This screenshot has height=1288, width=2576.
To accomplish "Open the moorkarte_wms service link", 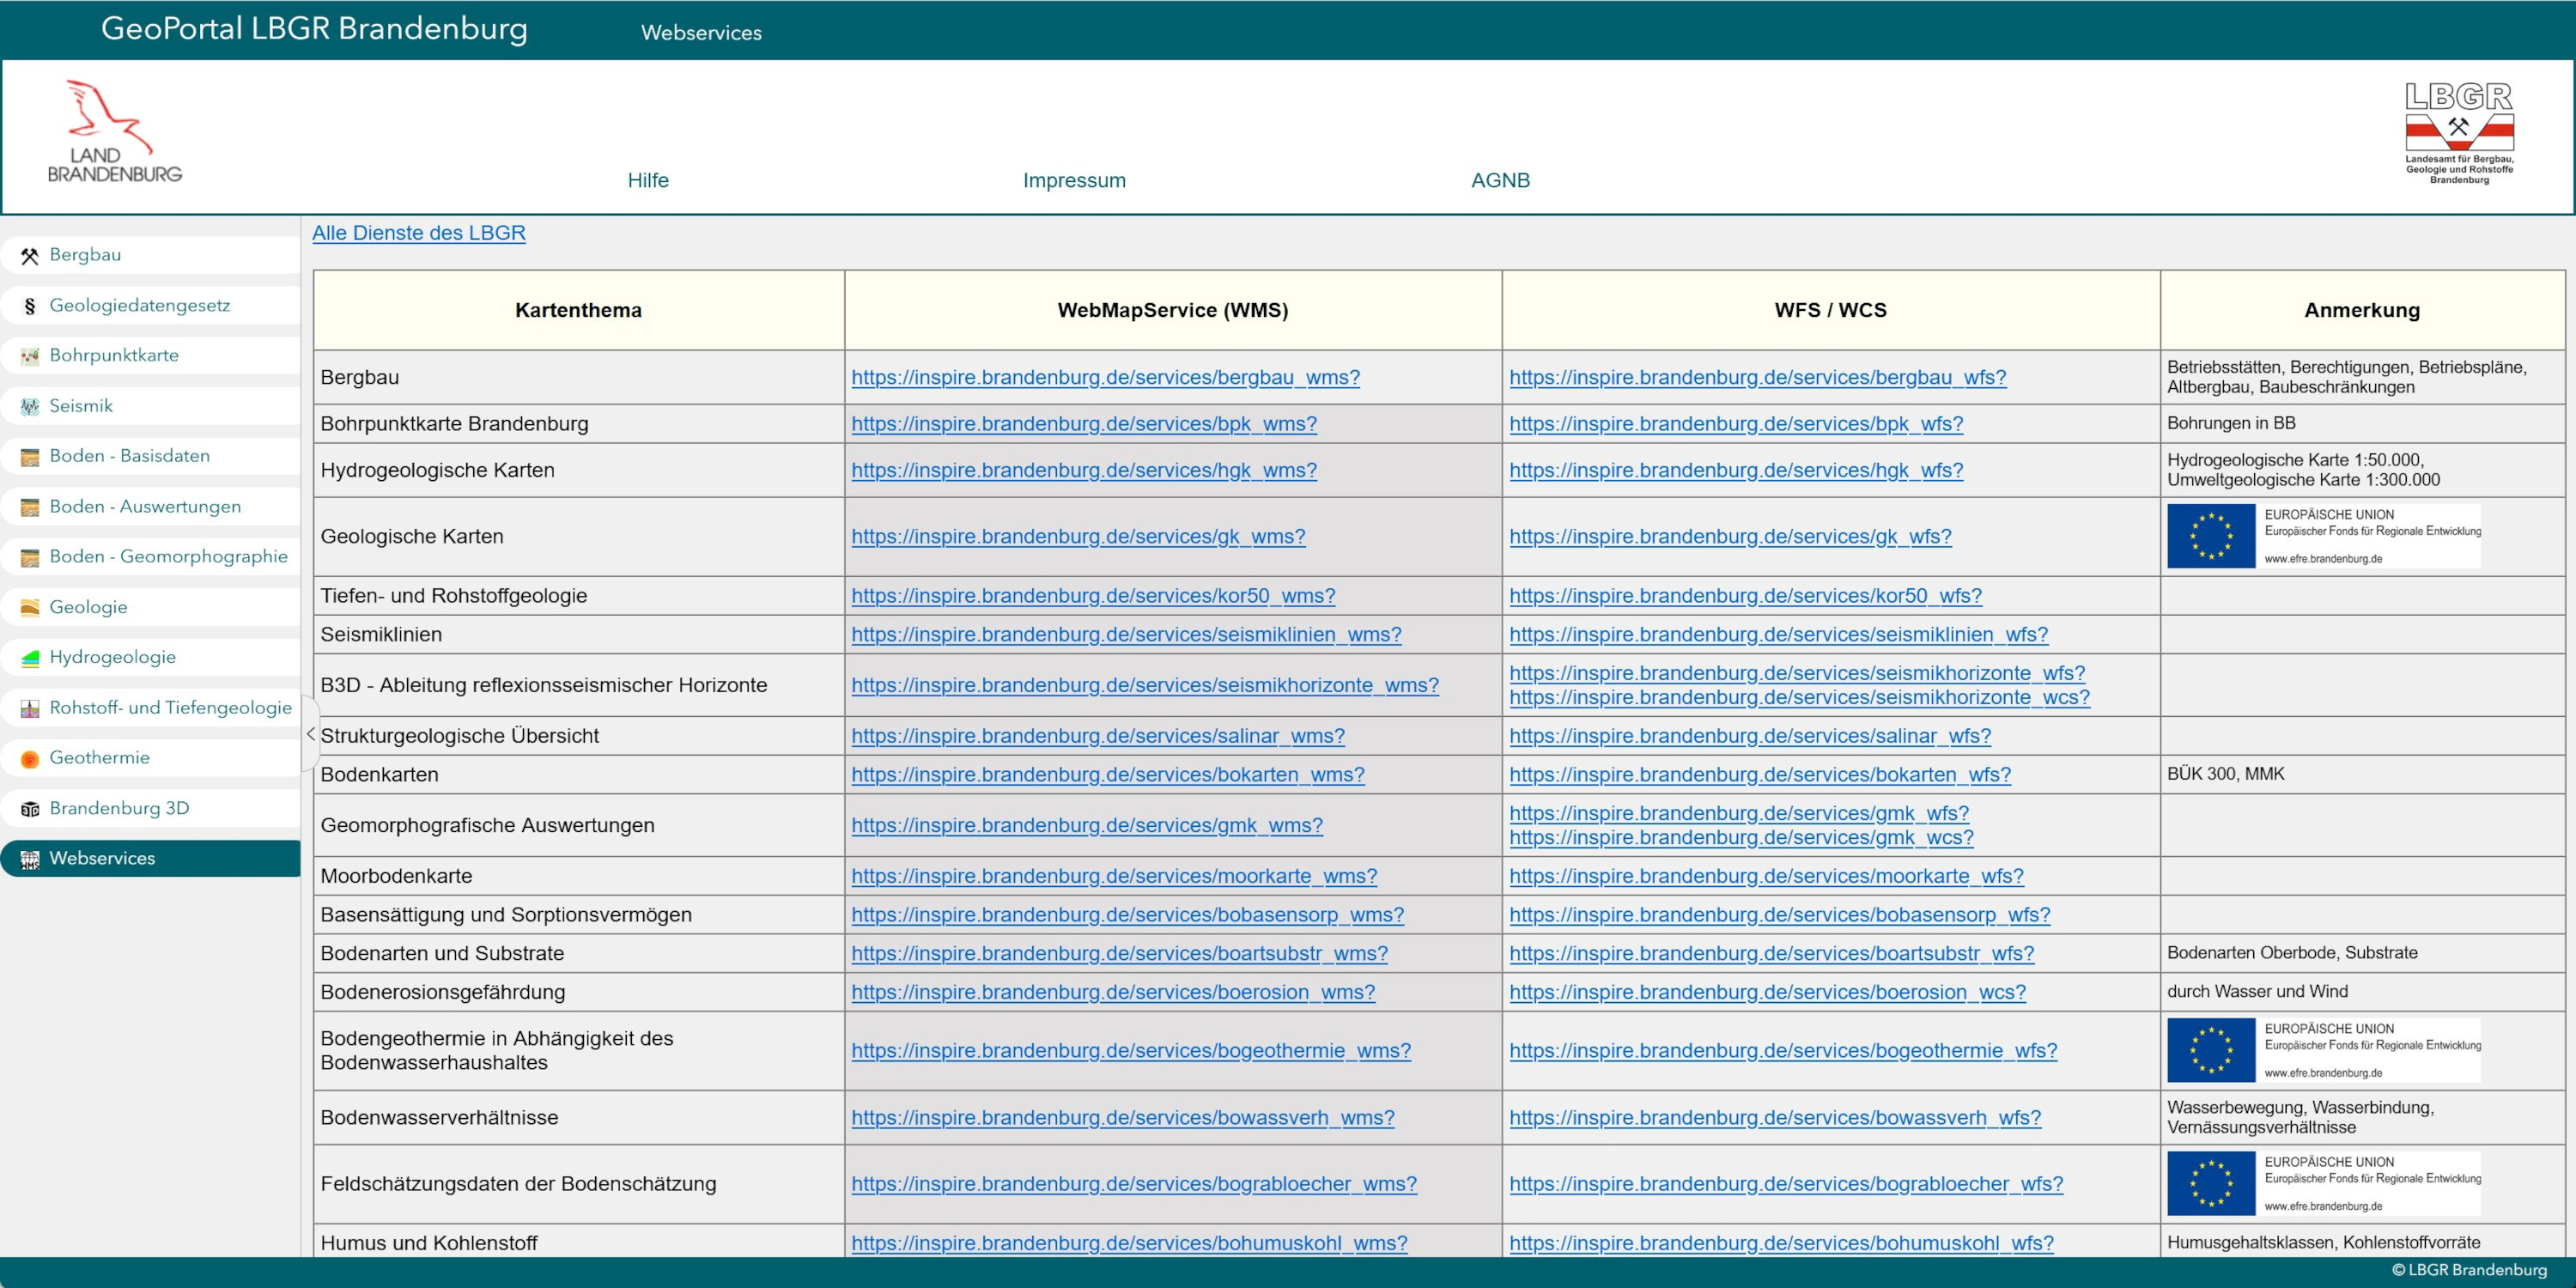I will (x=1114, y=876).
